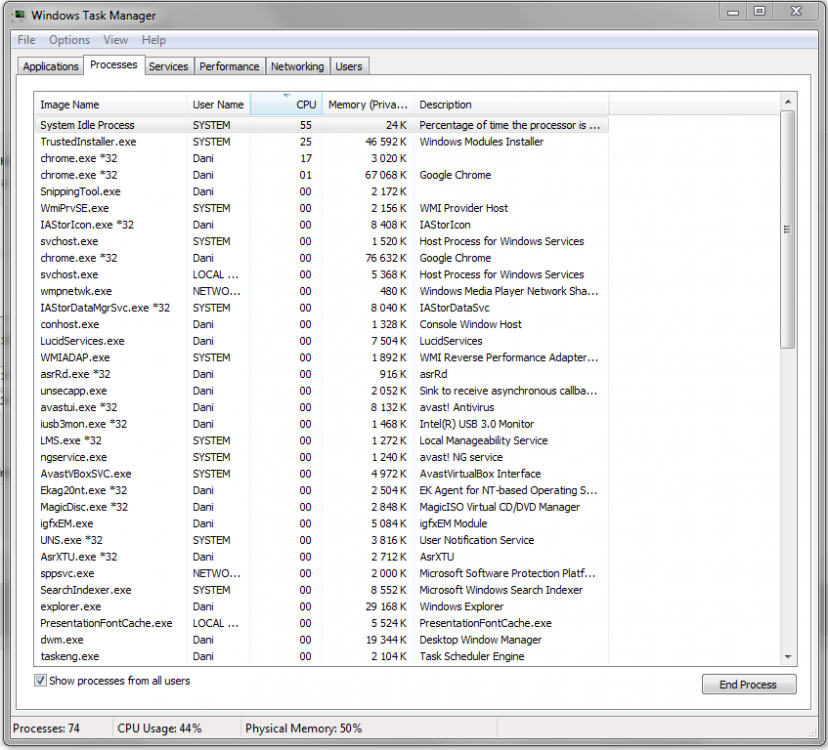Open the Options menu

69,40
